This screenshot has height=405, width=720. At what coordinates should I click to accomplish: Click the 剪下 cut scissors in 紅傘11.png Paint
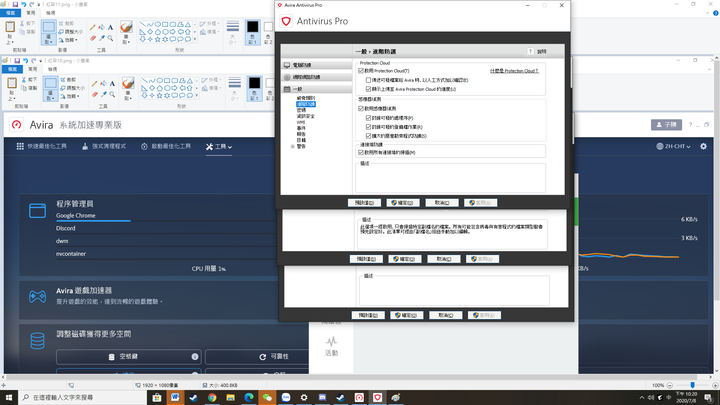[28, 23]
